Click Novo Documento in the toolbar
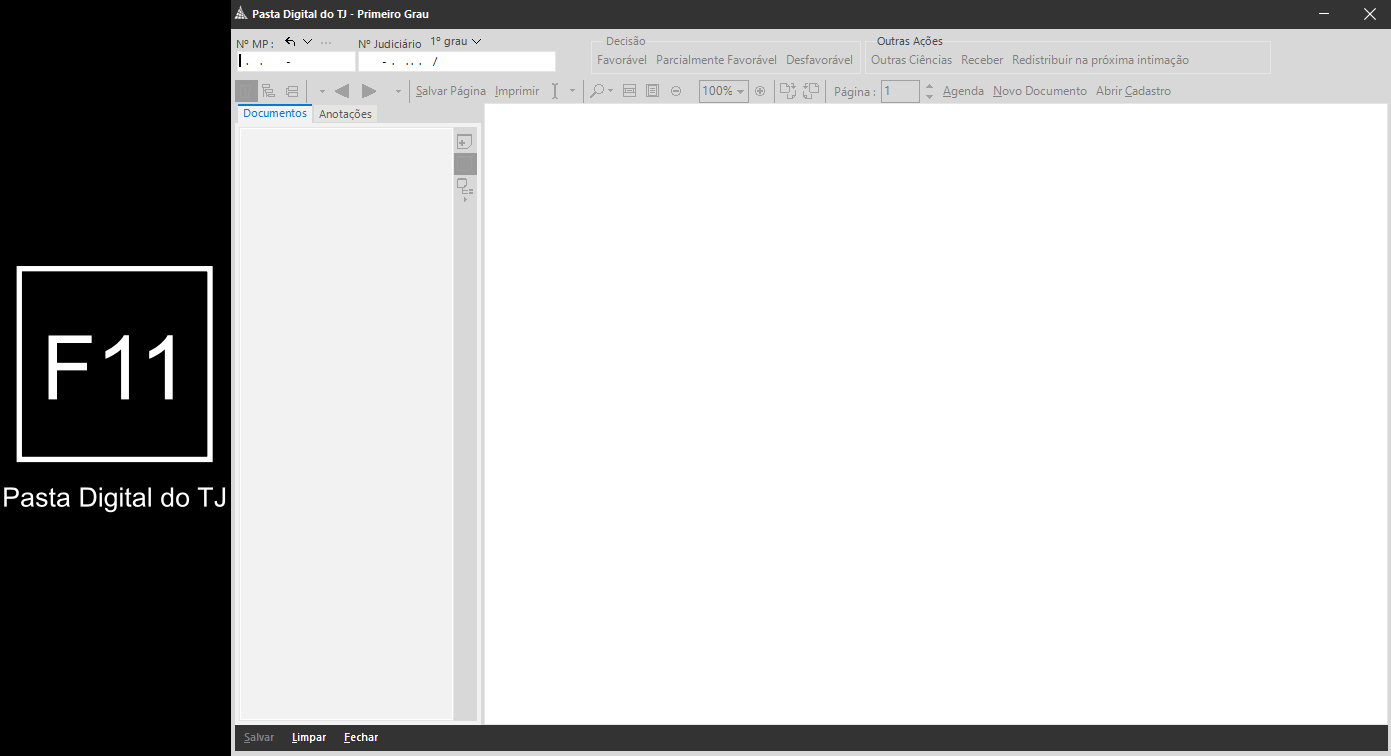 point(1040,91)
